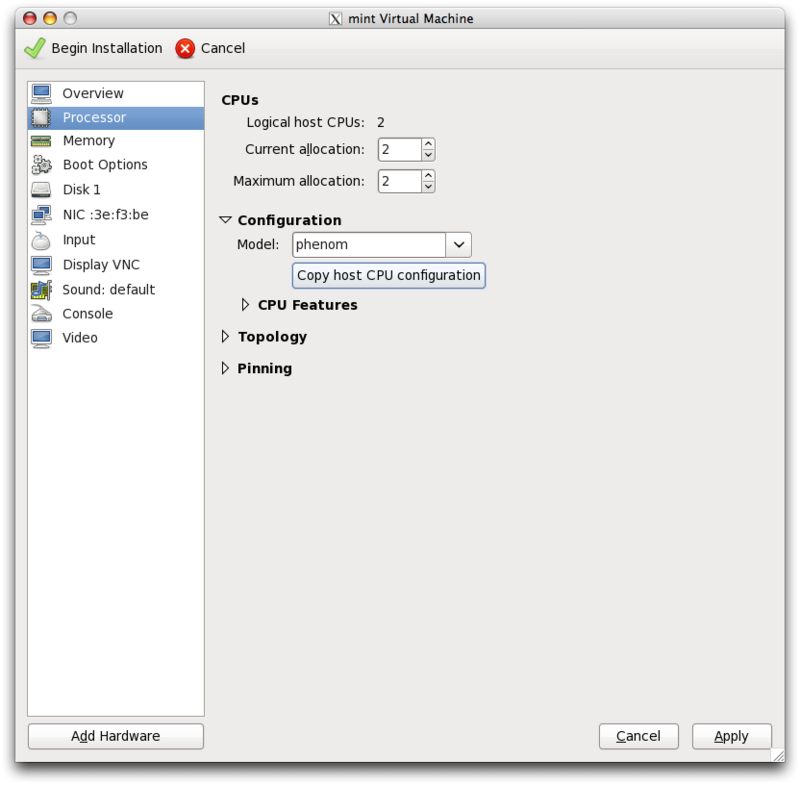The height and width of the screenshot is (785, 800).
Task: Select Input in hardware list
Action: tap(116, 240)
